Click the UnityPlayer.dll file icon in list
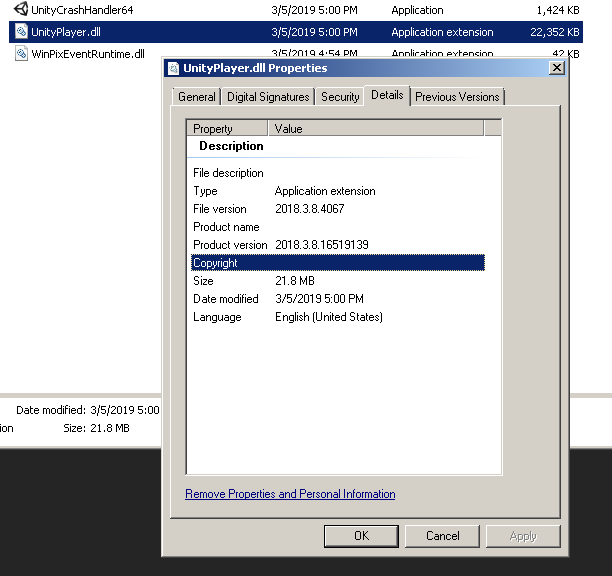Viewport: 612px width, 576px height. pos(21,32)
